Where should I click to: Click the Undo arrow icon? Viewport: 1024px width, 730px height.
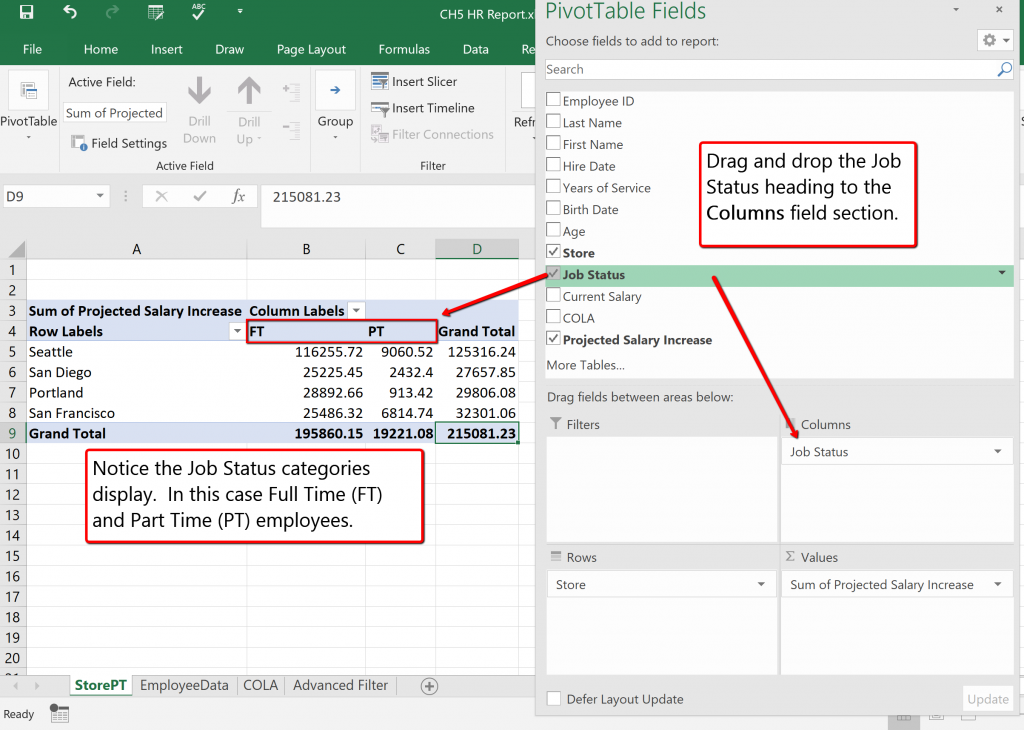pyautogui.click(x=69, y=13)
